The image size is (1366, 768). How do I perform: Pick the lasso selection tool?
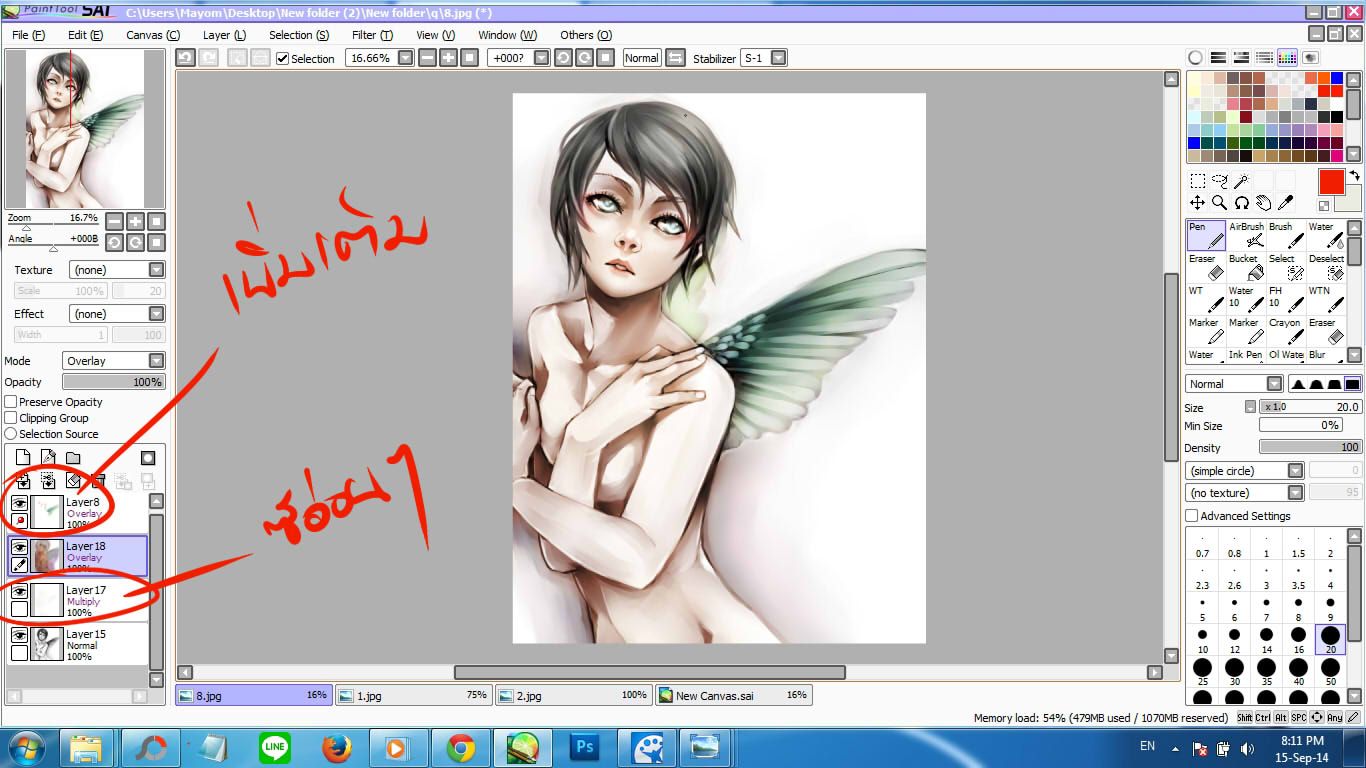coord(1219,182)
